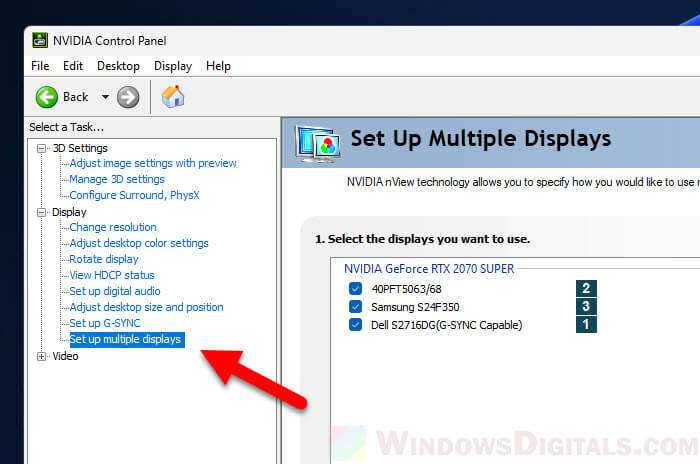The height and width of the screenshot is (464, 700).
Task: Uncheck the Dell S2716DG display checkbox
Action: (x=355, y=325)
